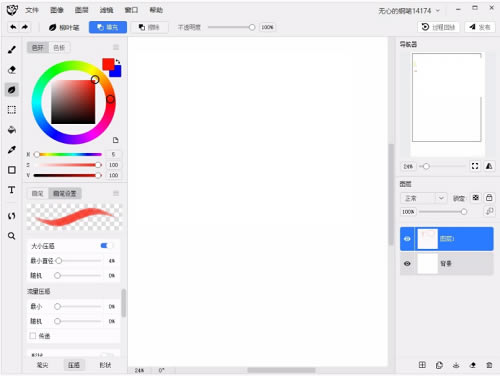
Task: Select the eraser tool
Action: tap(12, 70)
